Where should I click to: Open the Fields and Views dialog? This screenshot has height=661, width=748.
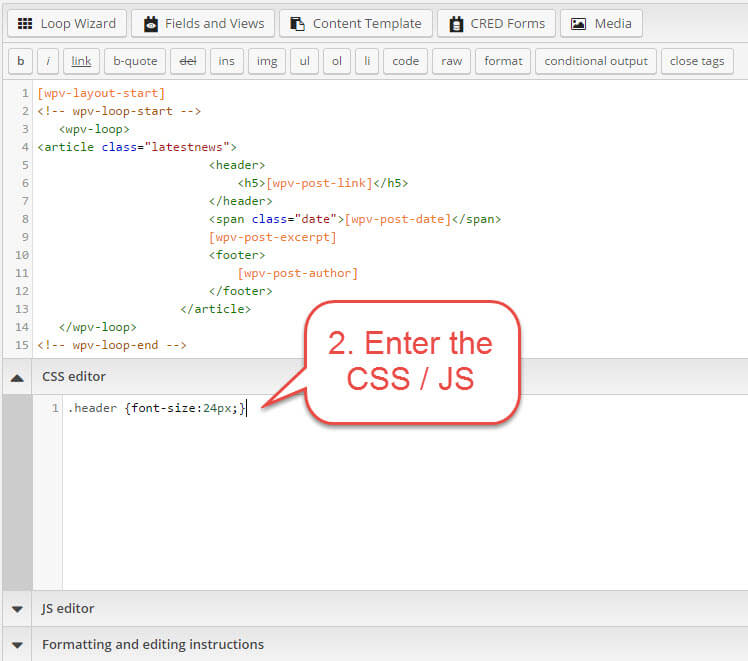(x=203, y=23)
